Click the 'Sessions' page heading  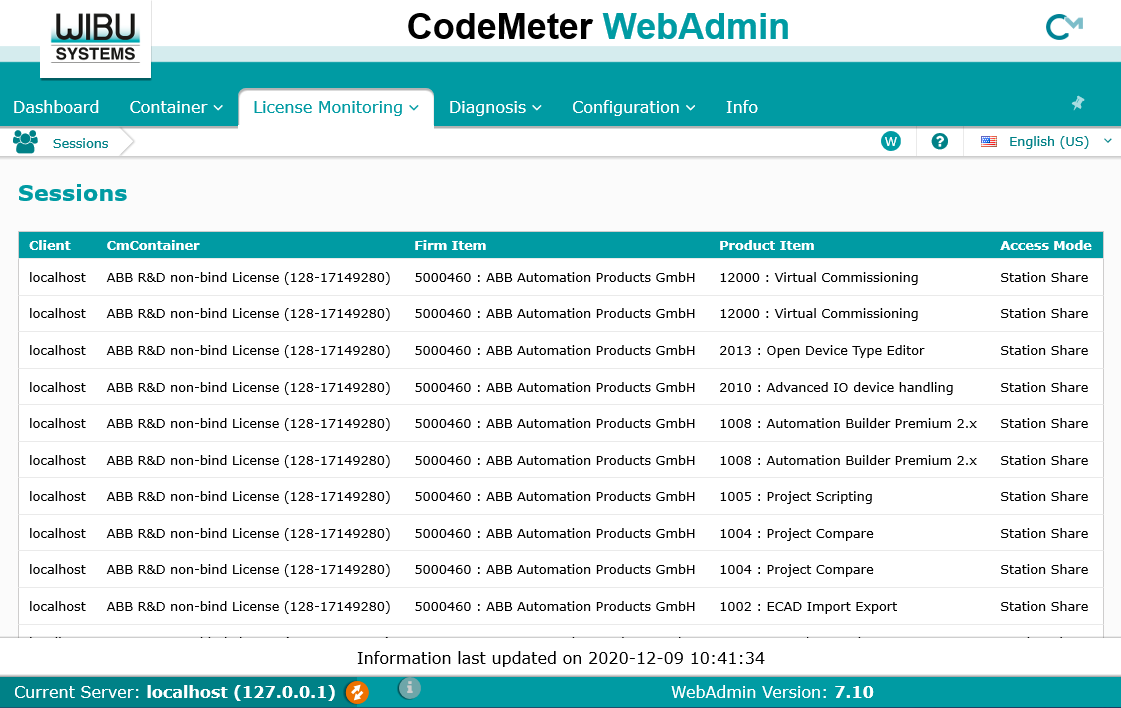point(72,193)
